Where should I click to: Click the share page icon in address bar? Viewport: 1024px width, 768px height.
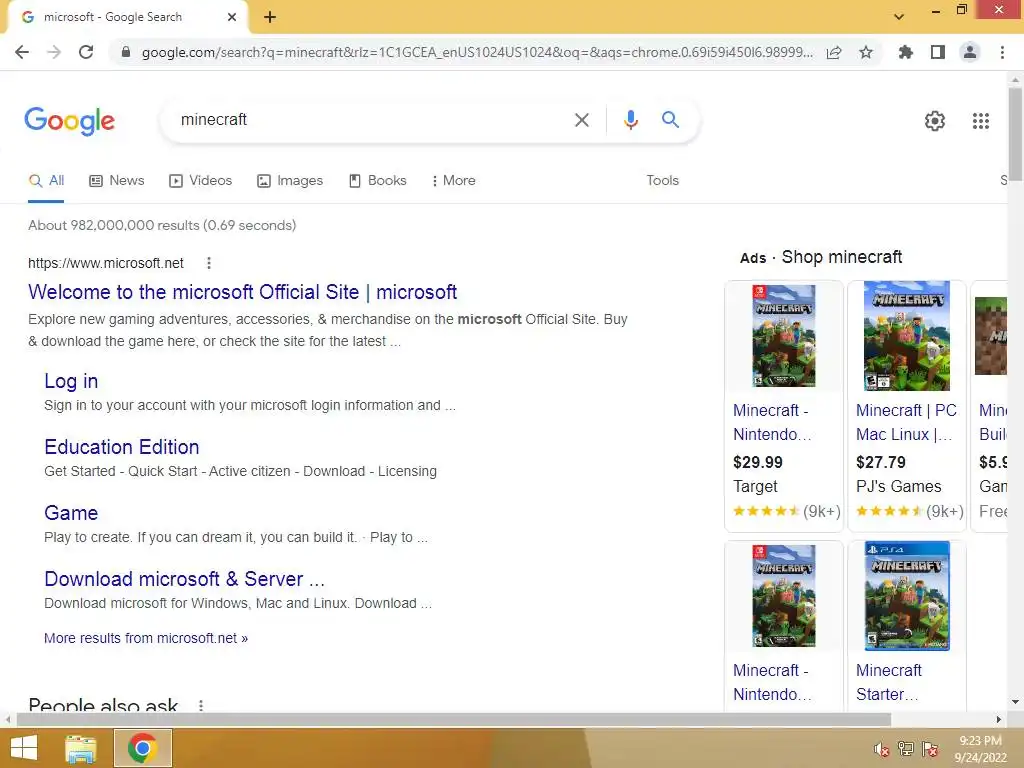click(x=834, y=52)
